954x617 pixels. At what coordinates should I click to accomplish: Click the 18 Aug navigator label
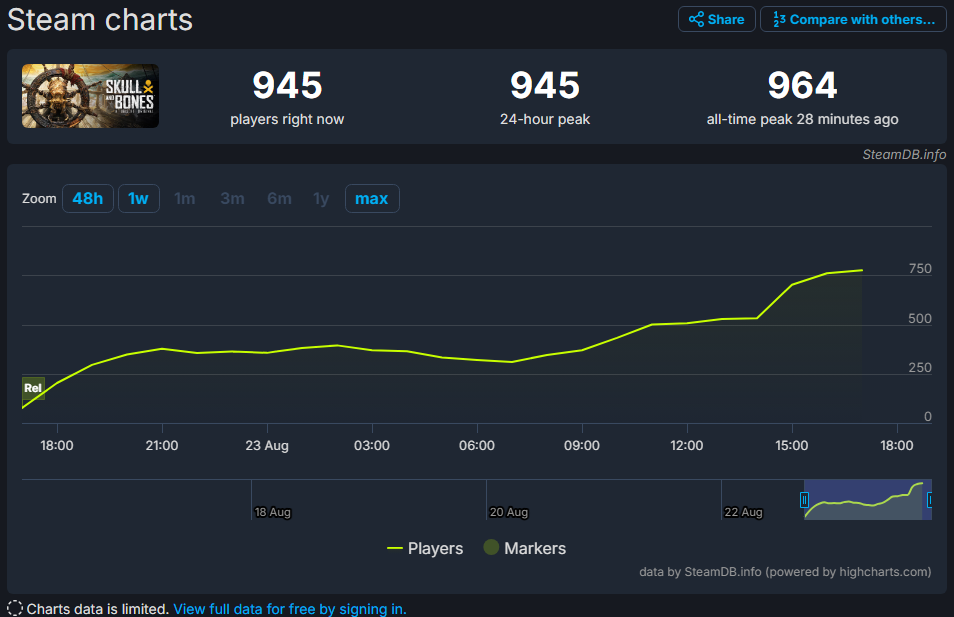(x=273, y=512)
